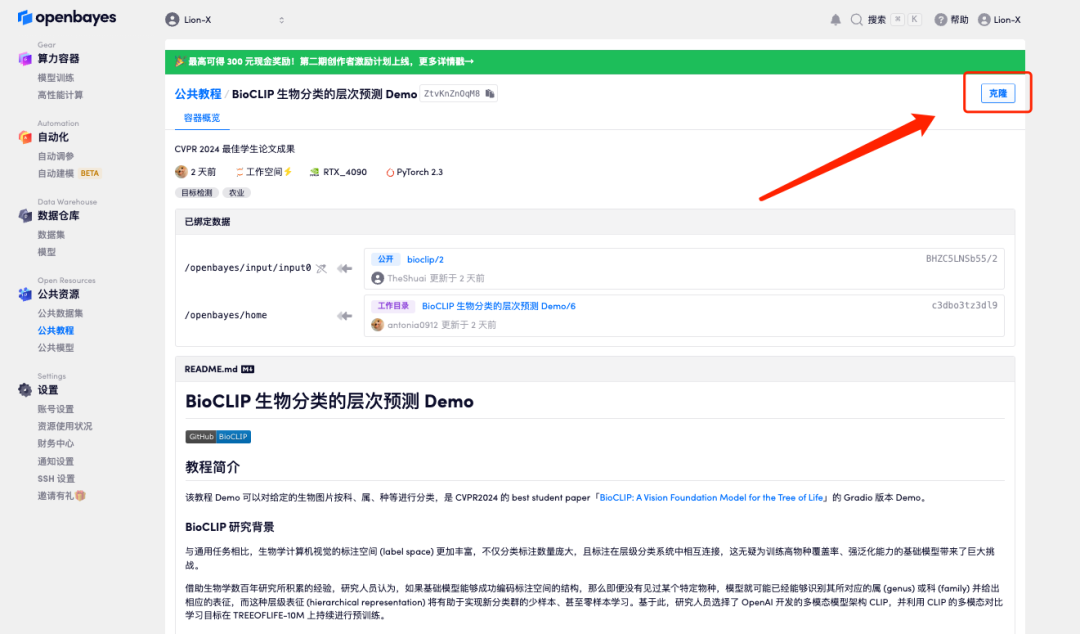Click the 克隆 clone button
This screenshot has height=634, width=1080.
point(997,93)
